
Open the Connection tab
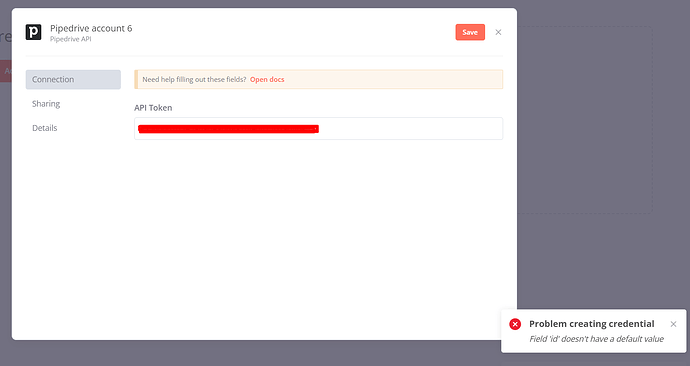(73, 80)
